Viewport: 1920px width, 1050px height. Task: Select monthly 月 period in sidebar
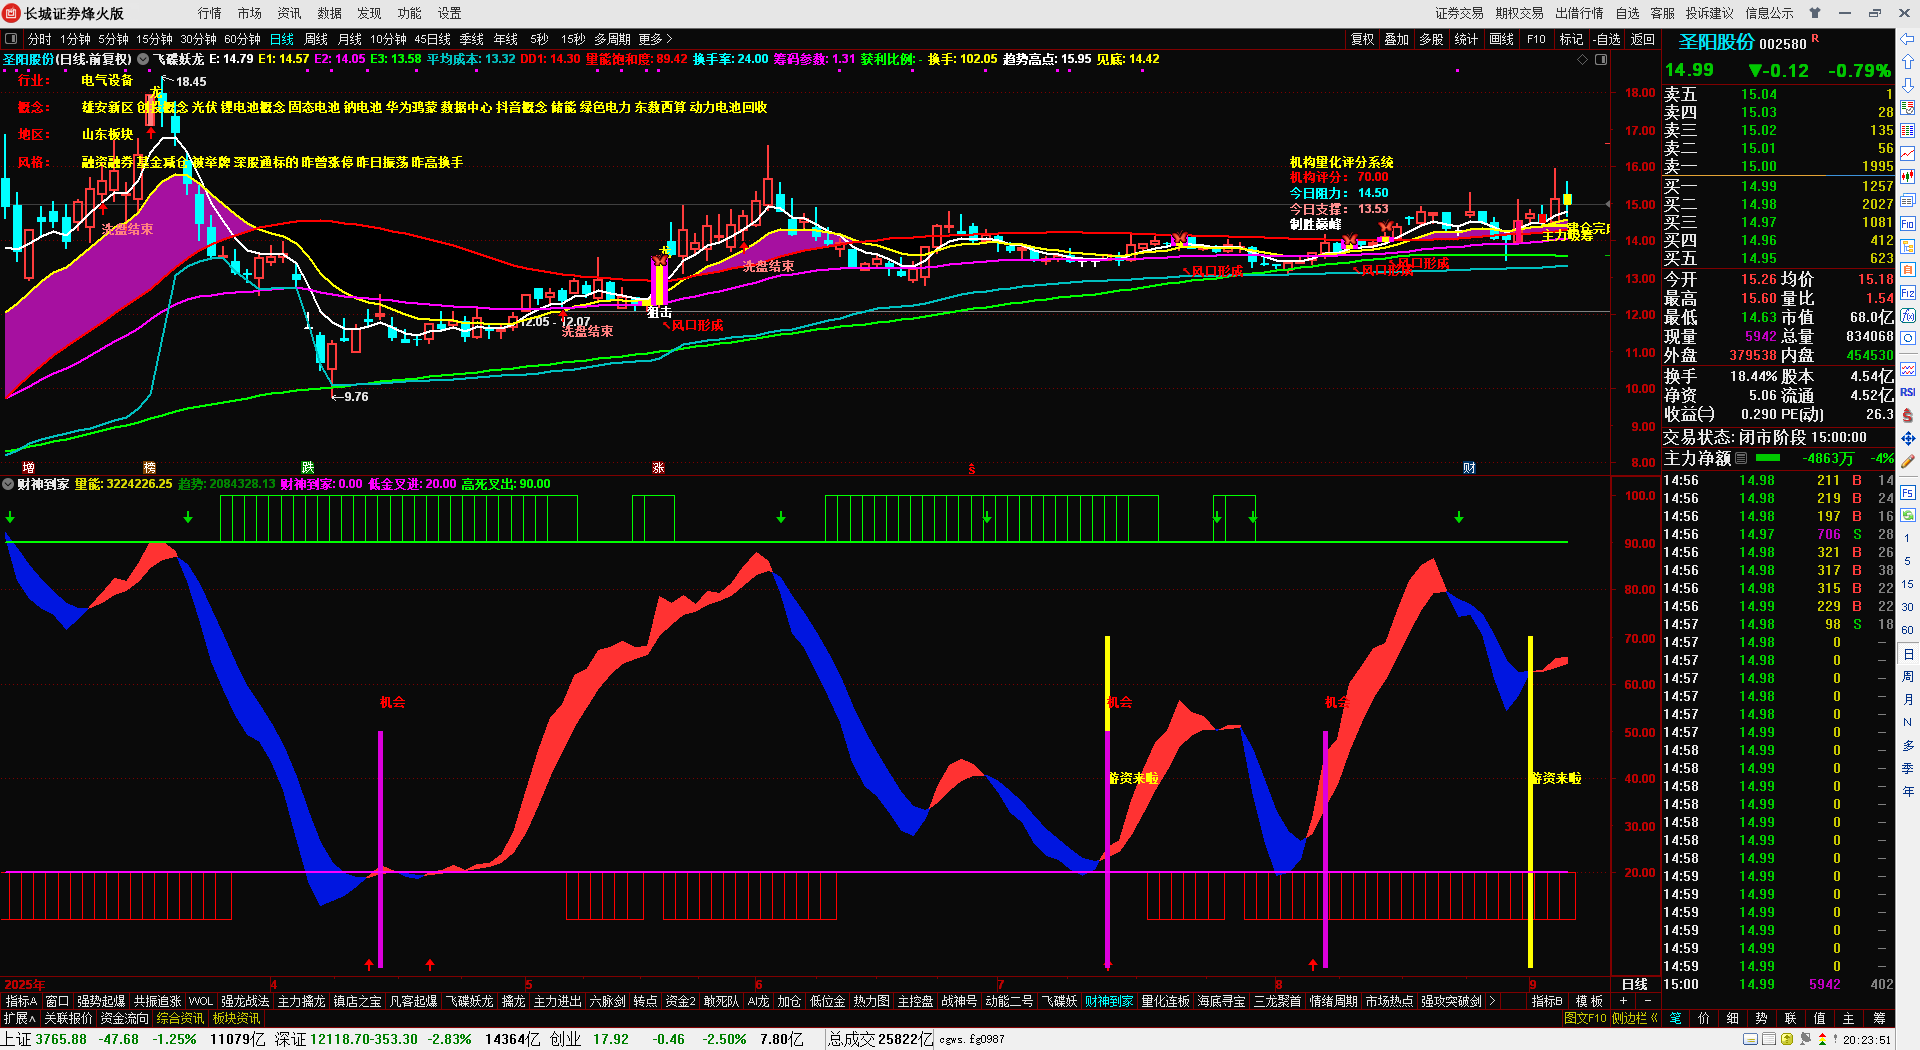pyautogui.click(x=1907, y=700)
